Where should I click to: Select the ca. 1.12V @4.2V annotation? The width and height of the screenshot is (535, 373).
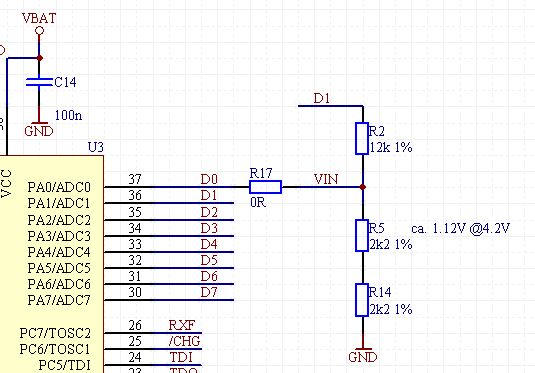pyautogui.click(x=461, y=228)
